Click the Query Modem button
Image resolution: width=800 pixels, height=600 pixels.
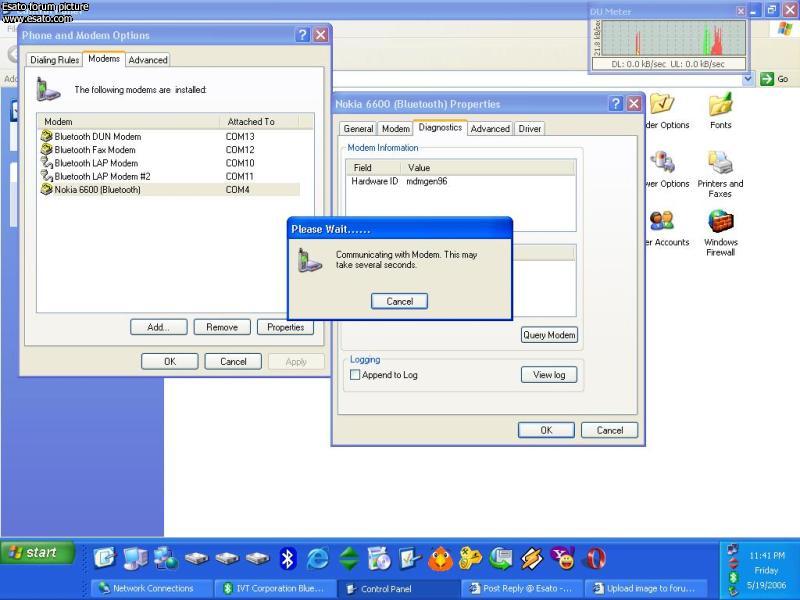(549, 335)
